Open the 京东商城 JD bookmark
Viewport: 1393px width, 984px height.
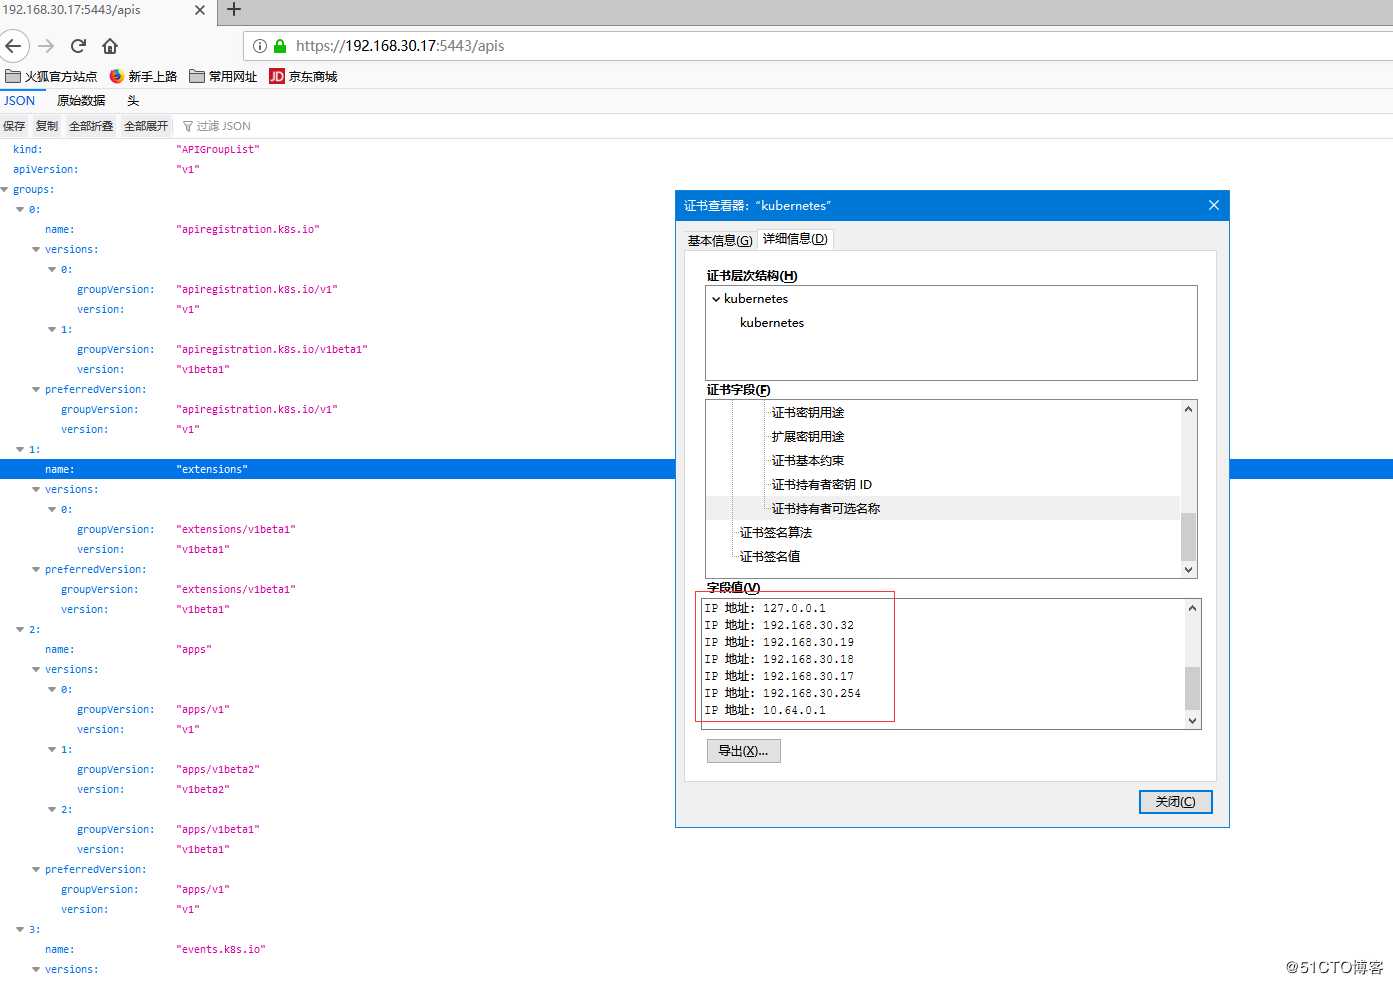pos(304,76)
